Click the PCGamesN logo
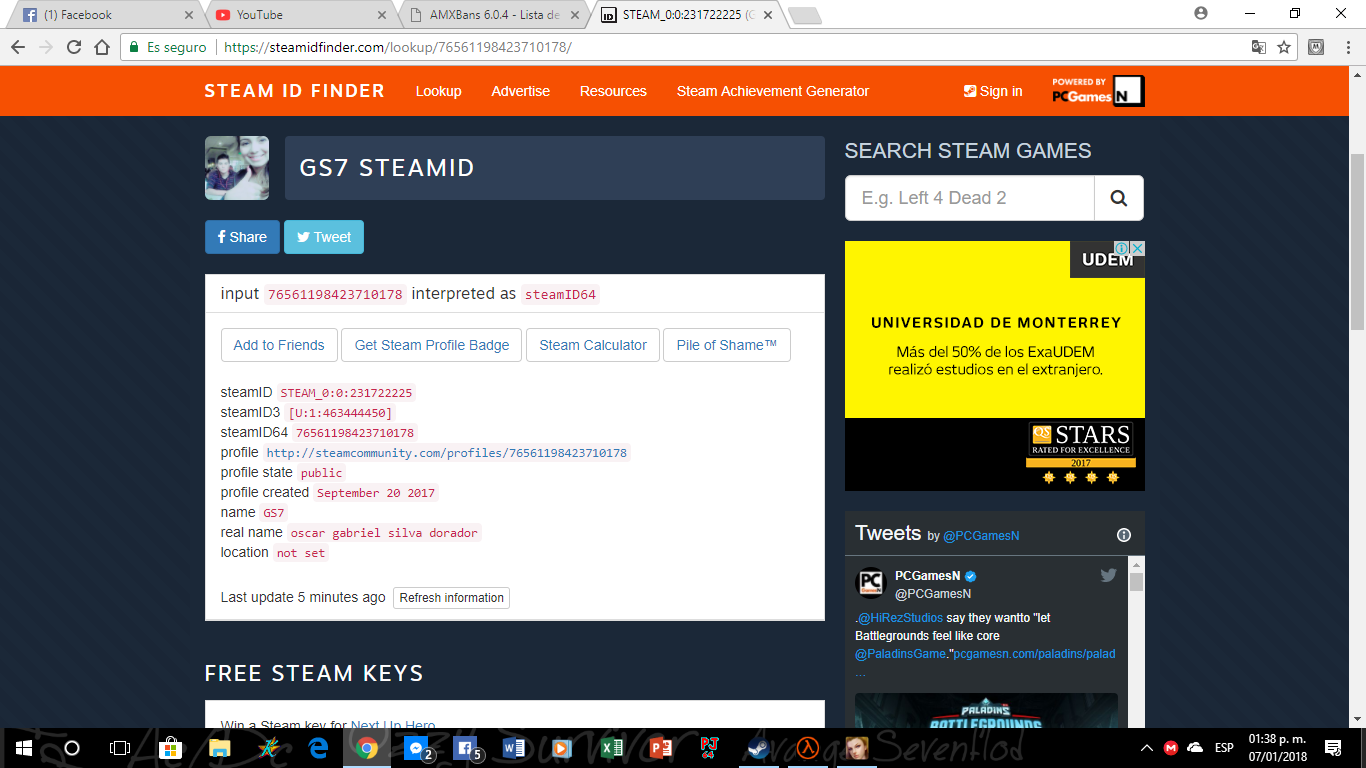This screenshot has height=768, width=1366. [x=1098, y=91]
